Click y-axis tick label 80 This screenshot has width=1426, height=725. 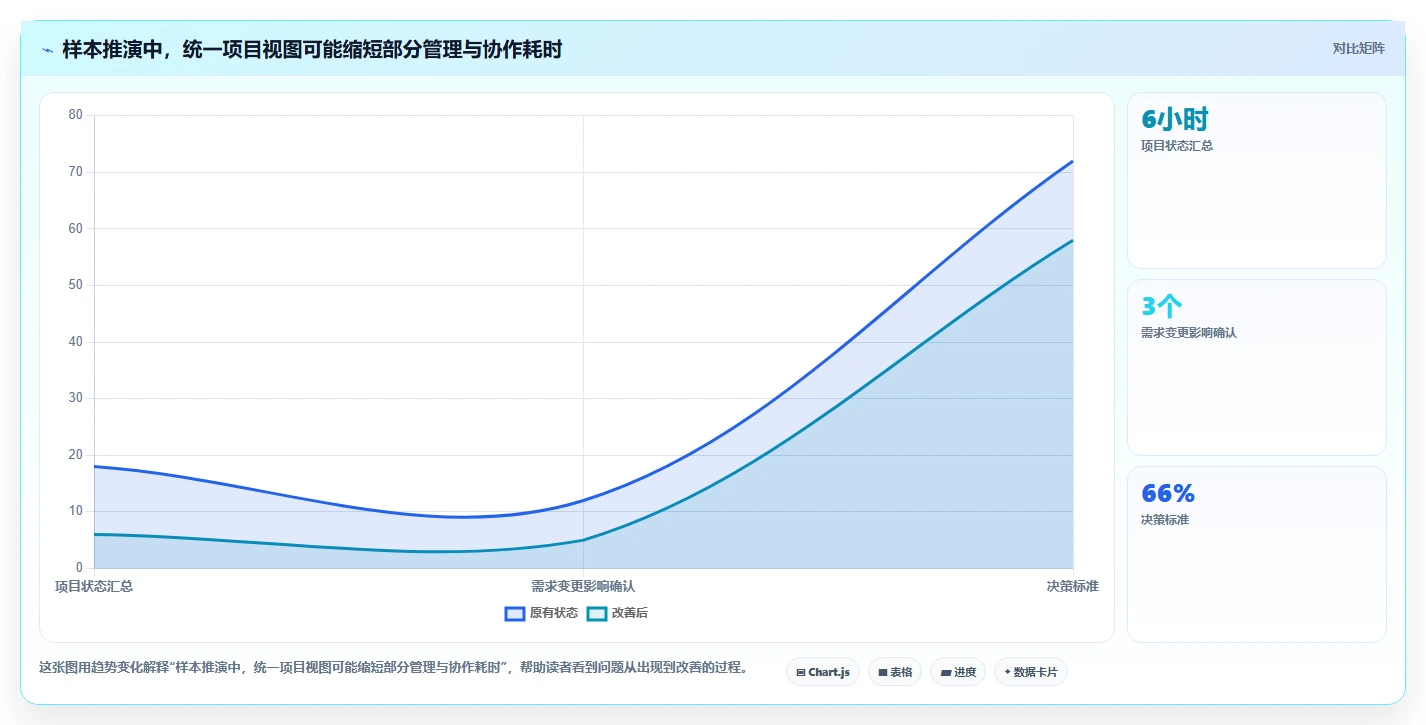(x=76, y=115)
